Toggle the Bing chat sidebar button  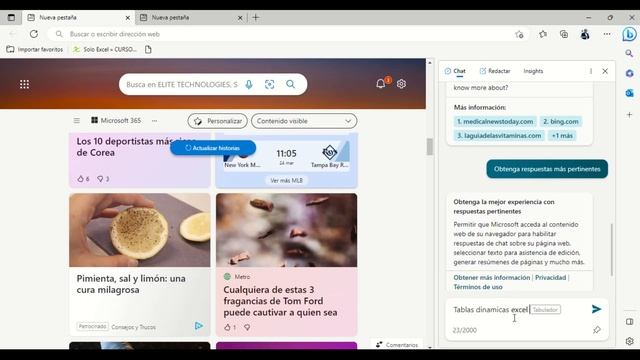click(x=629, y=34)
